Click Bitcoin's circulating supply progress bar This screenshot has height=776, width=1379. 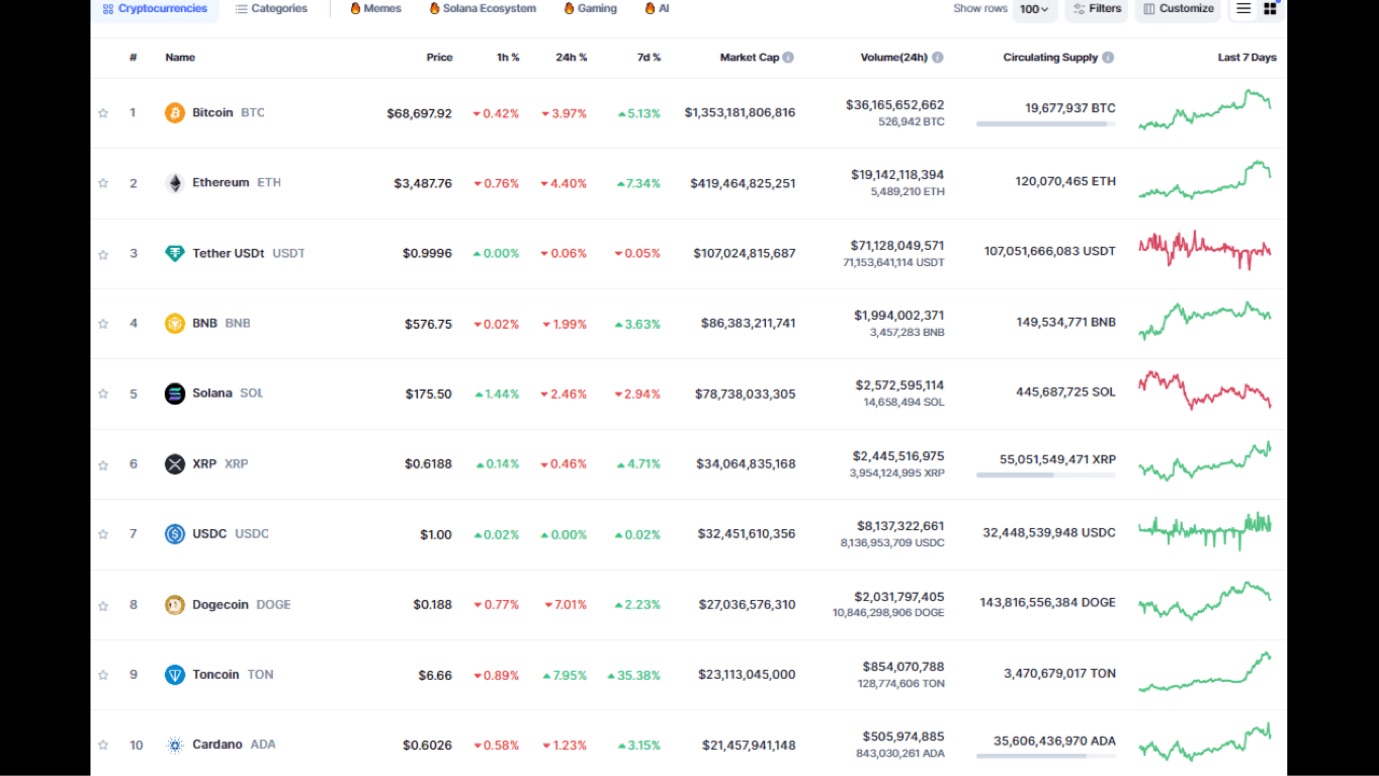1045,124
